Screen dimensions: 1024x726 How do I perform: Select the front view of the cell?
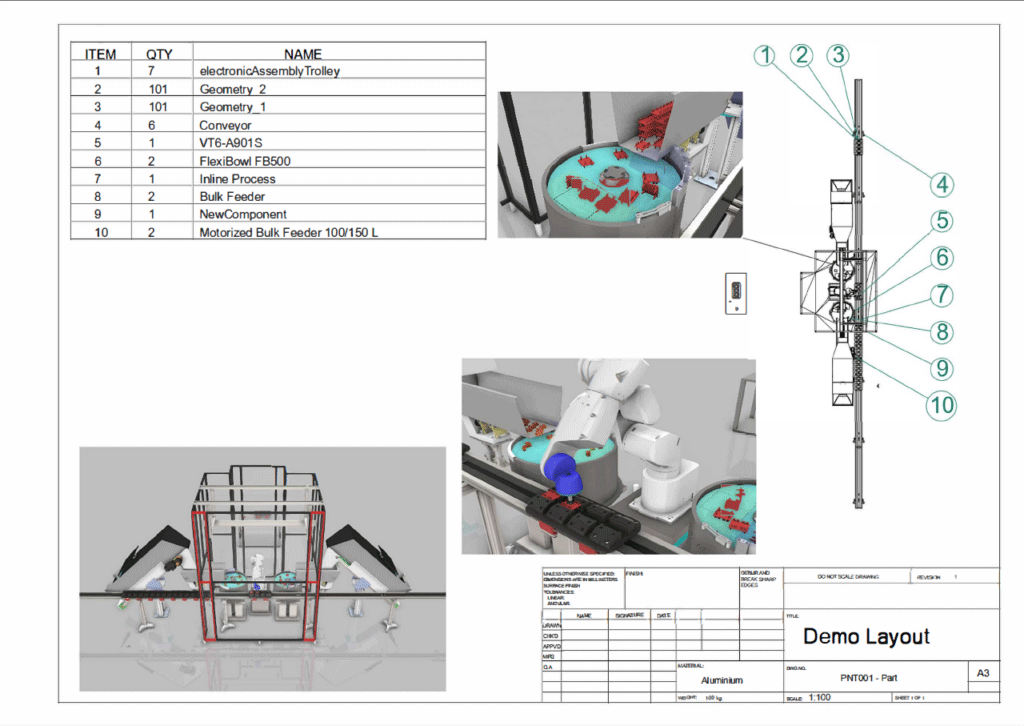point(262,568)
